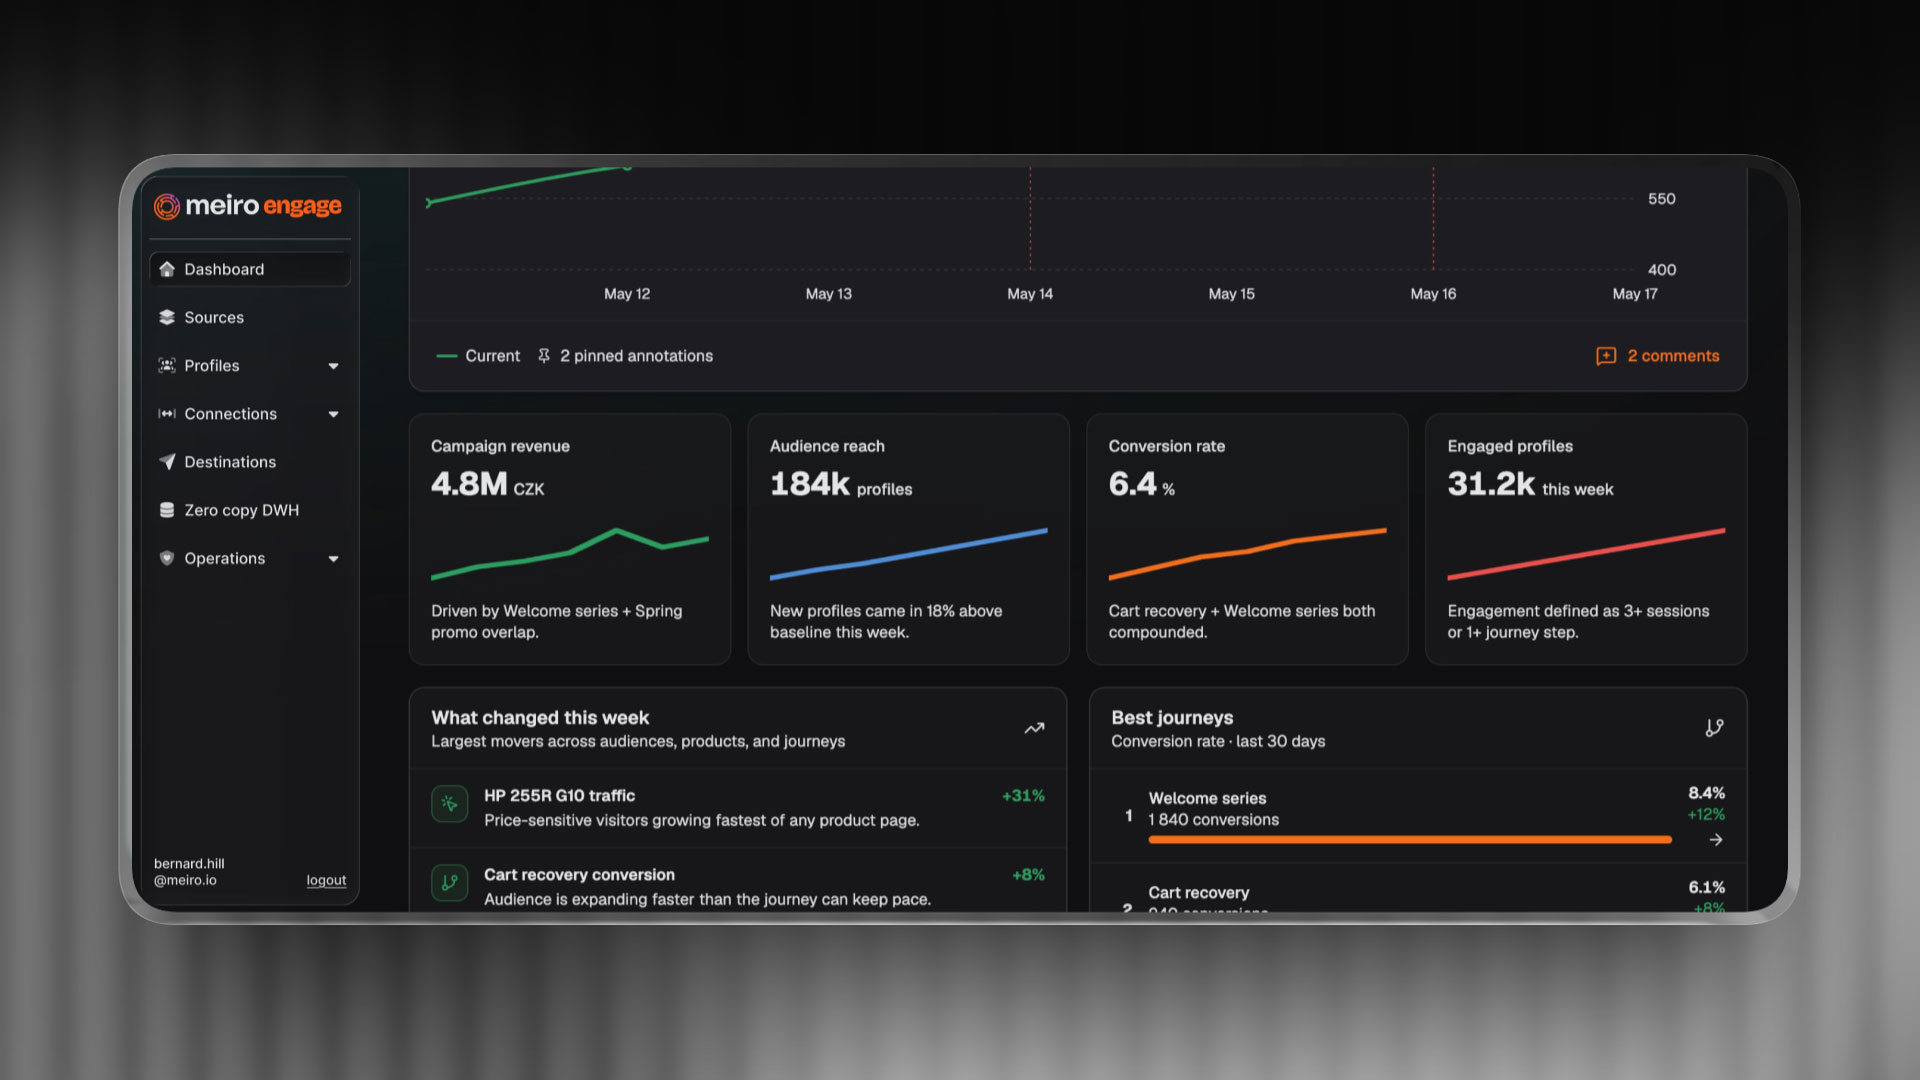Click the 4.8M CZK revenue value
The image size is (1920, 1080).
coord(488,485)
